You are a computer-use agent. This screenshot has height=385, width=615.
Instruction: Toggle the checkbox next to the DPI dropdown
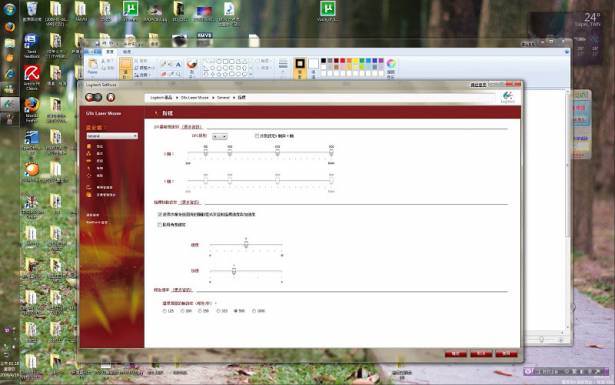click(x=257, y=136)
